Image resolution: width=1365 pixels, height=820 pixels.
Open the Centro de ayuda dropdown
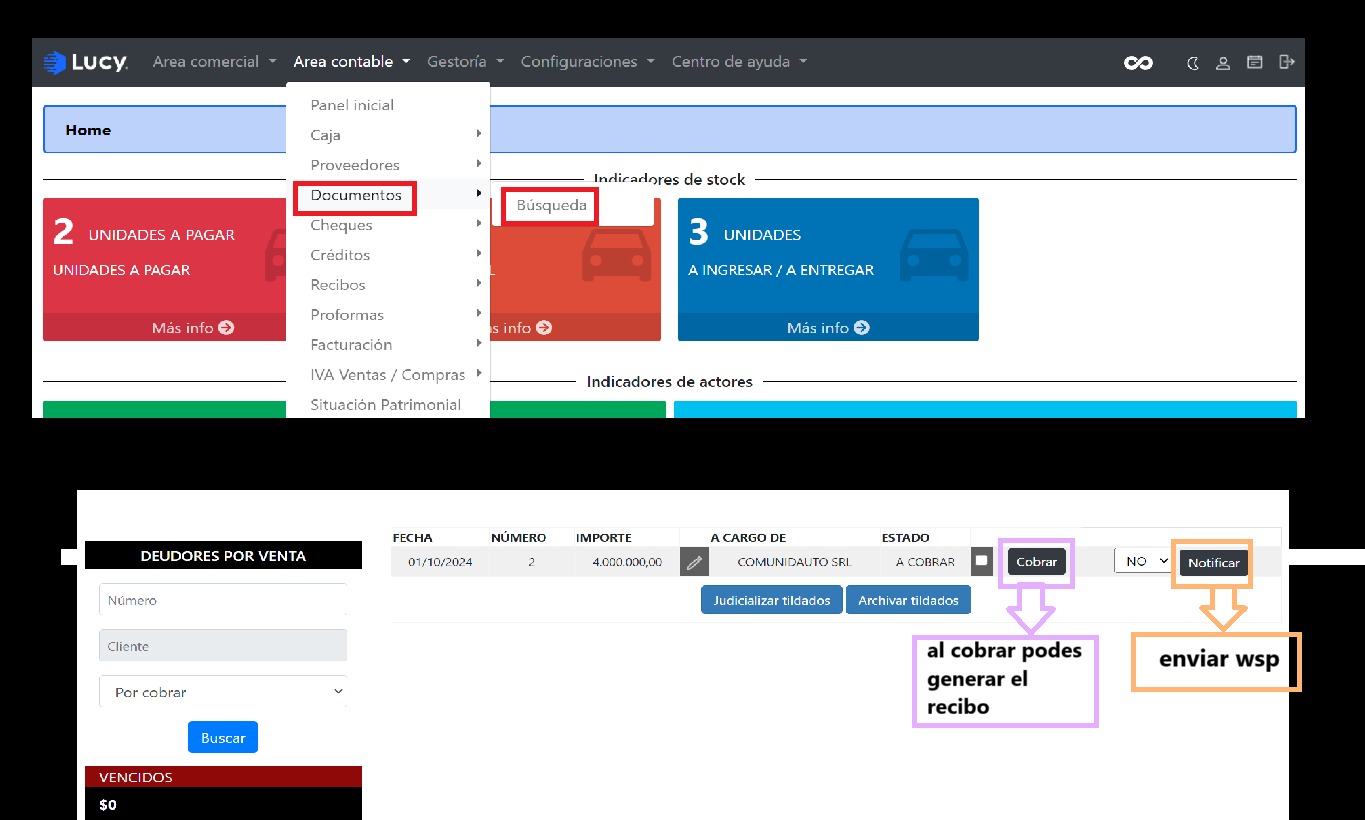click(739, 62)
